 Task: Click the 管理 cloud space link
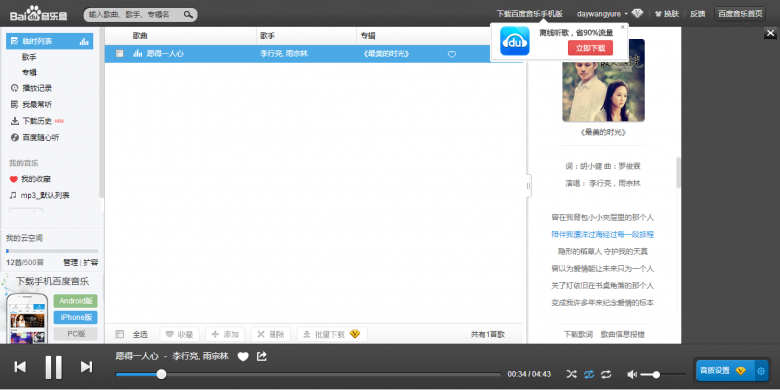point(71,263)
